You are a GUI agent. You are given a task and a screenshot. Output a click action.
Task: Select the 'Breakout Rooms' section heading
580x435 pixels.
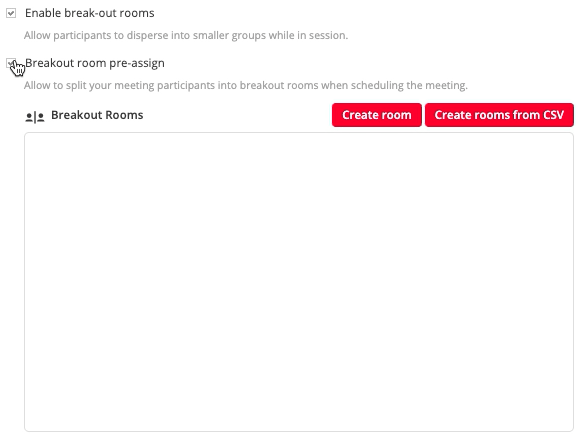(97, 115)
